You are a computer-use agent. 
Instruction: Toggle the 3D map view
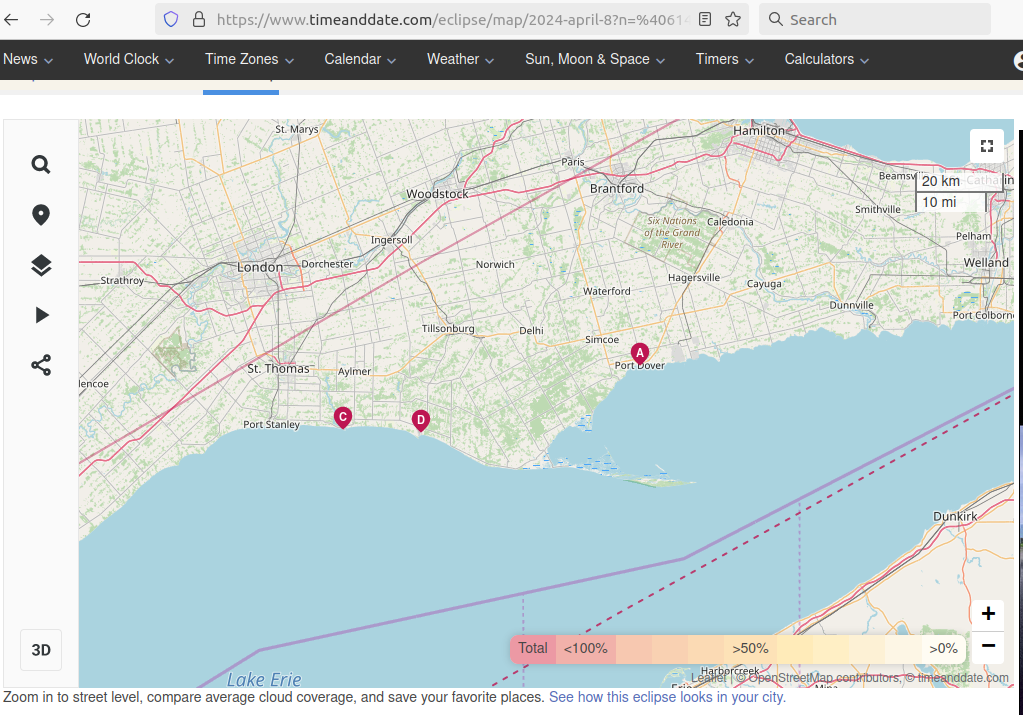[x=41, y=650]
